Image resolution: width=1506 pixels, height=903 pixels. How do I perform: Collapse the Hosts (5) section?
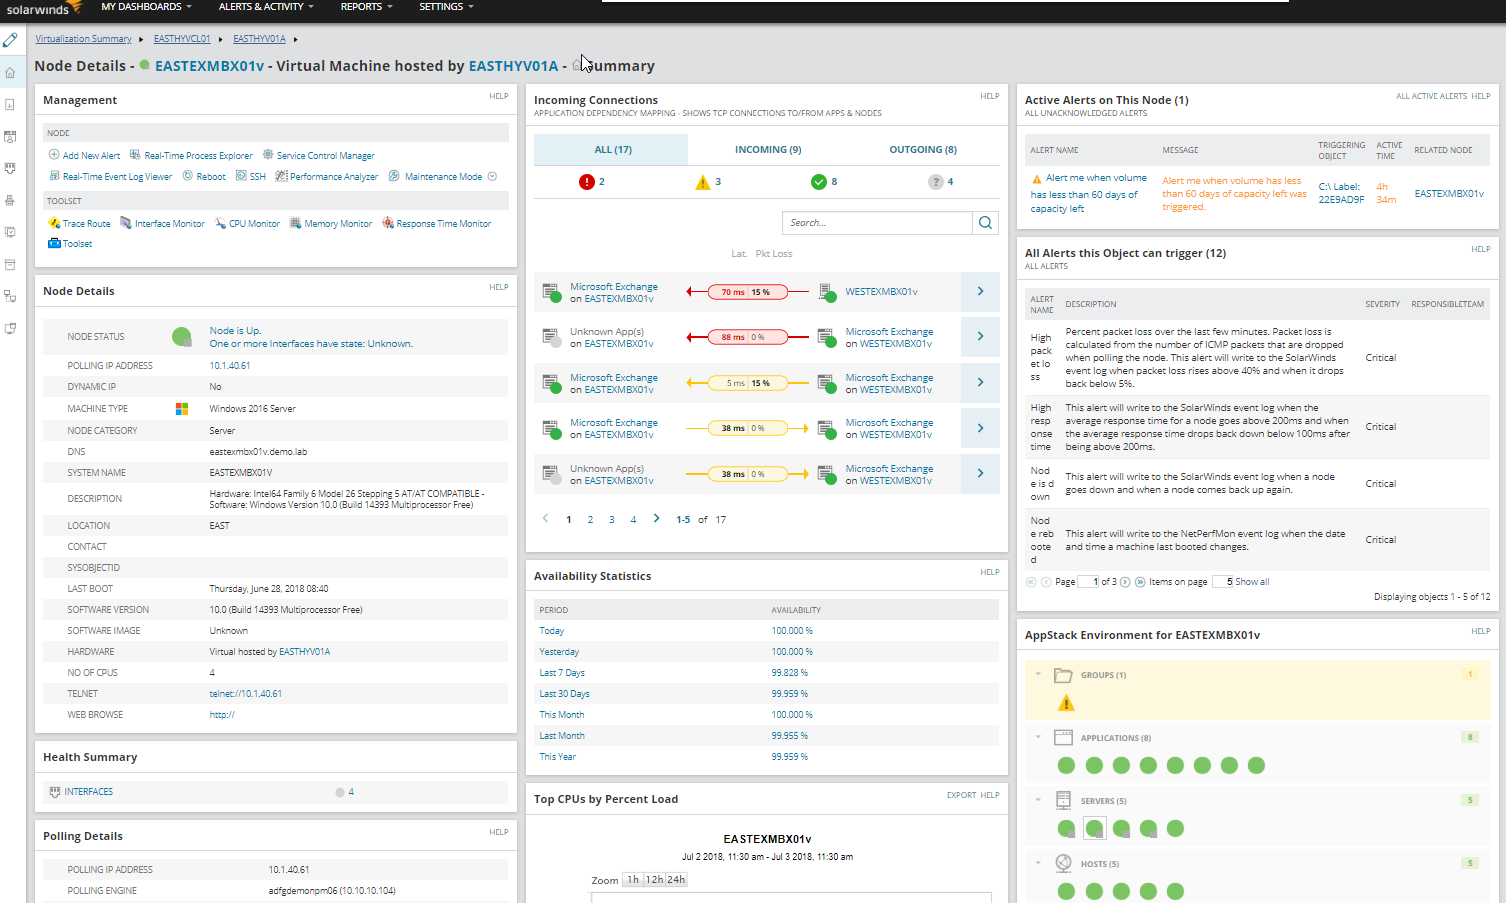(x=1038, y=863)
